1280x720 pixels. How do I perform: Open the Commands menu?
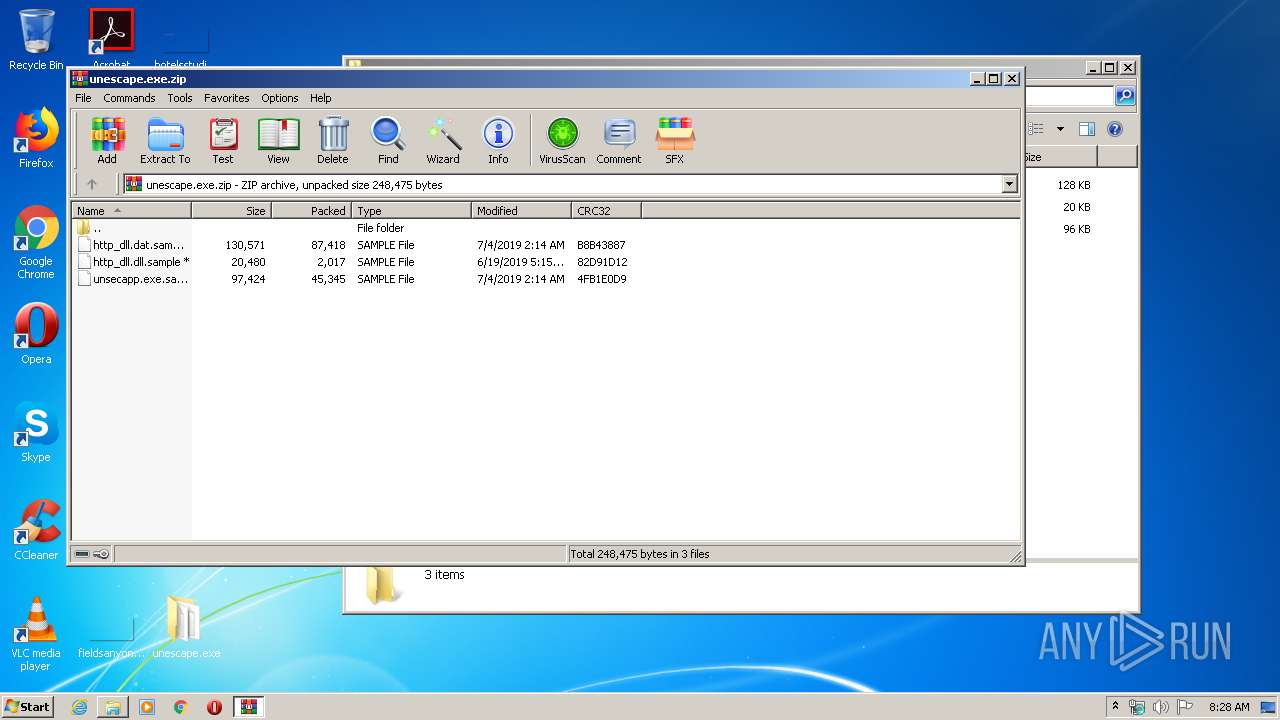[129, 98]
